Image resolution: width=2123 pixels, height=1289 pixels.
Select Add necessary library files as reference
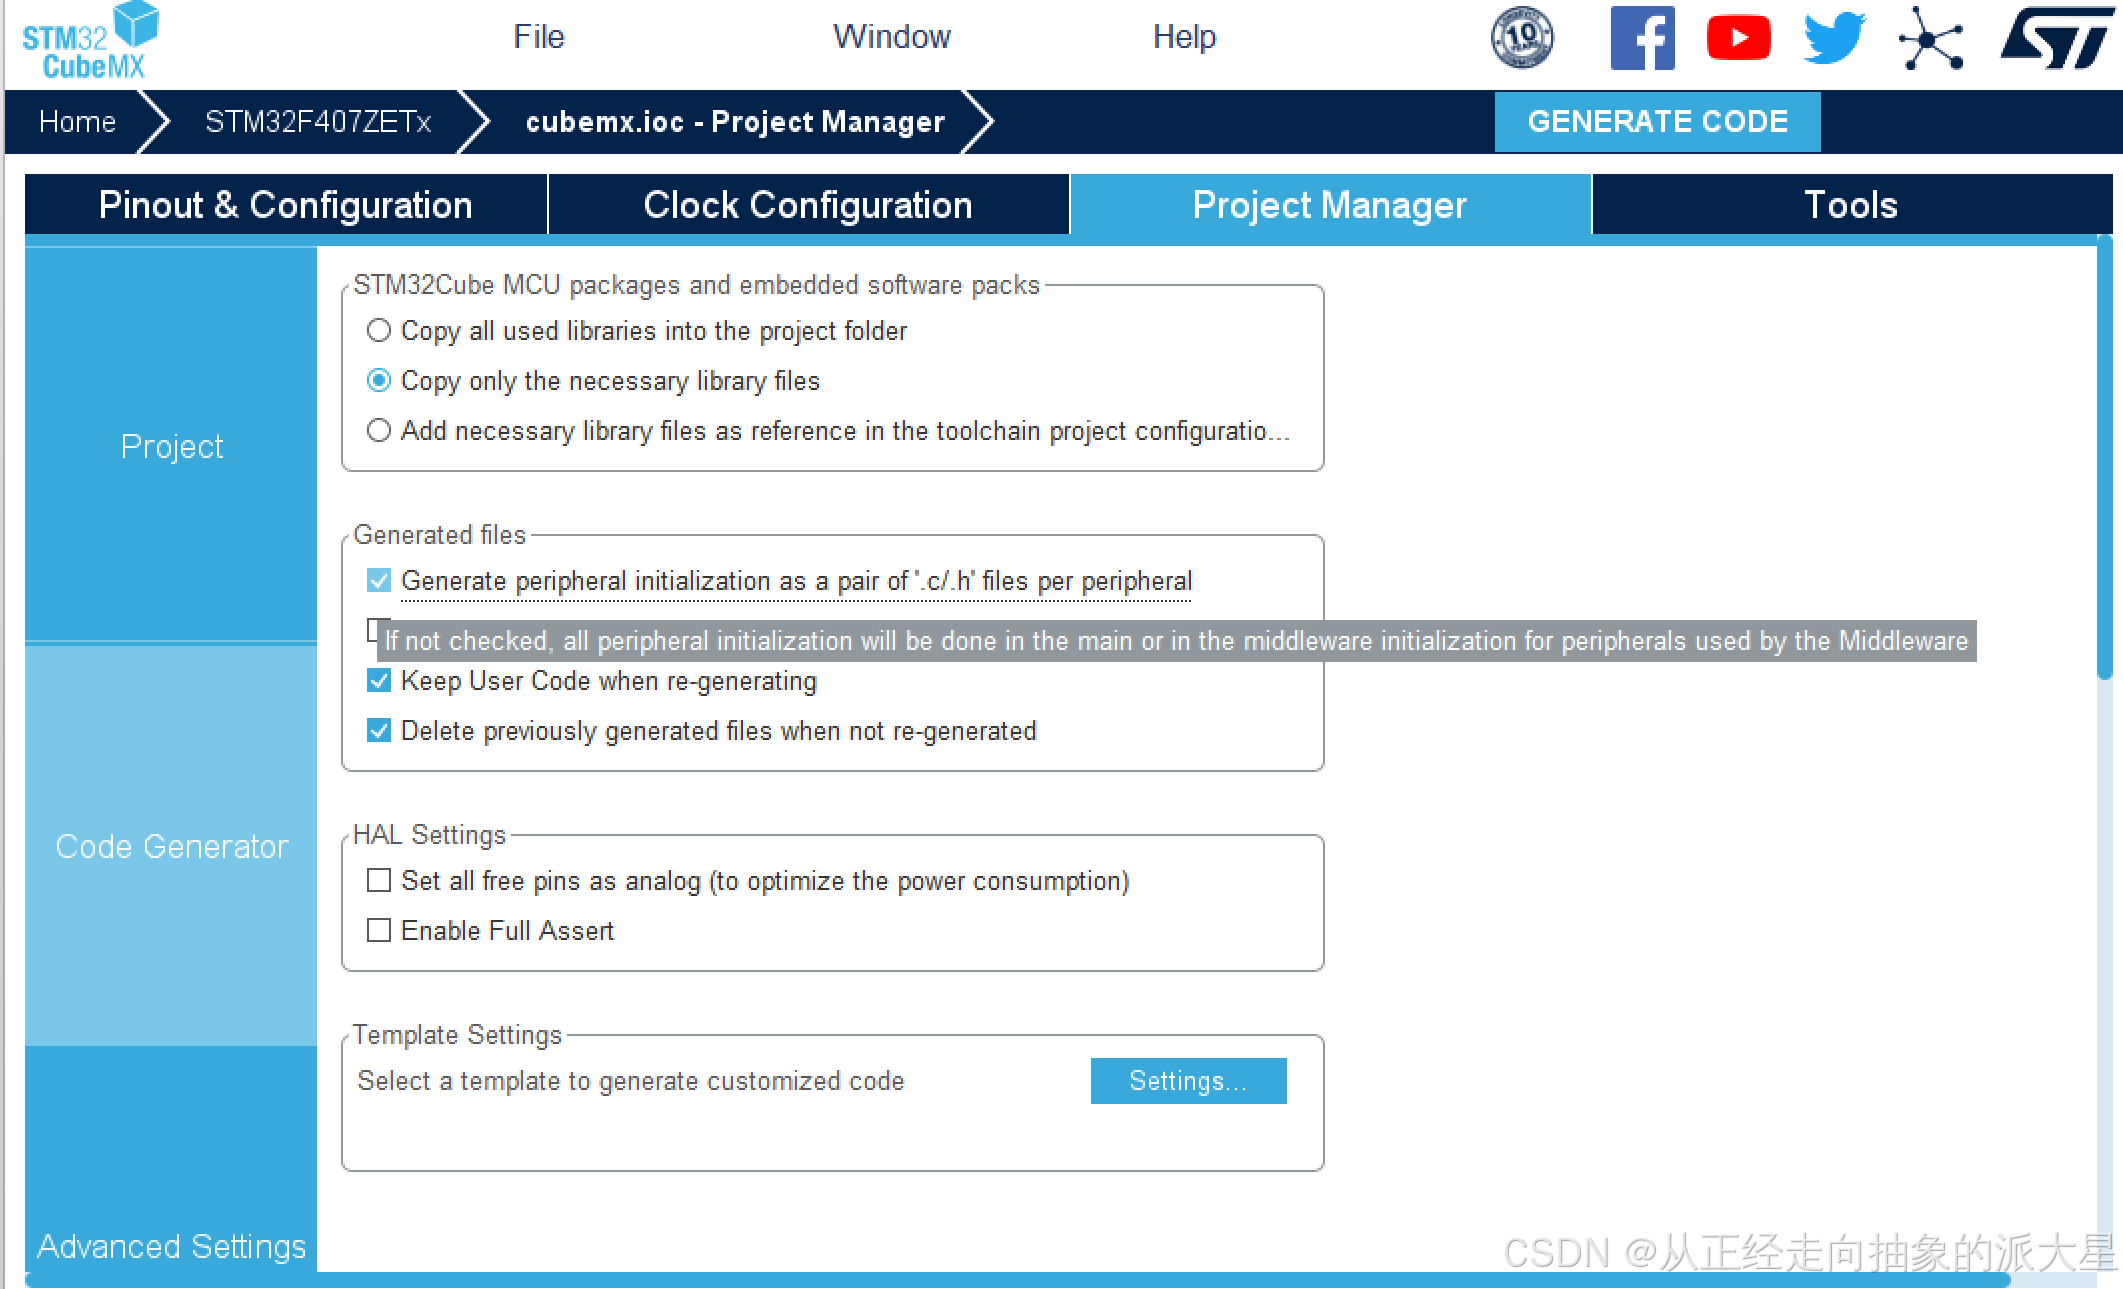coord(379,430)
